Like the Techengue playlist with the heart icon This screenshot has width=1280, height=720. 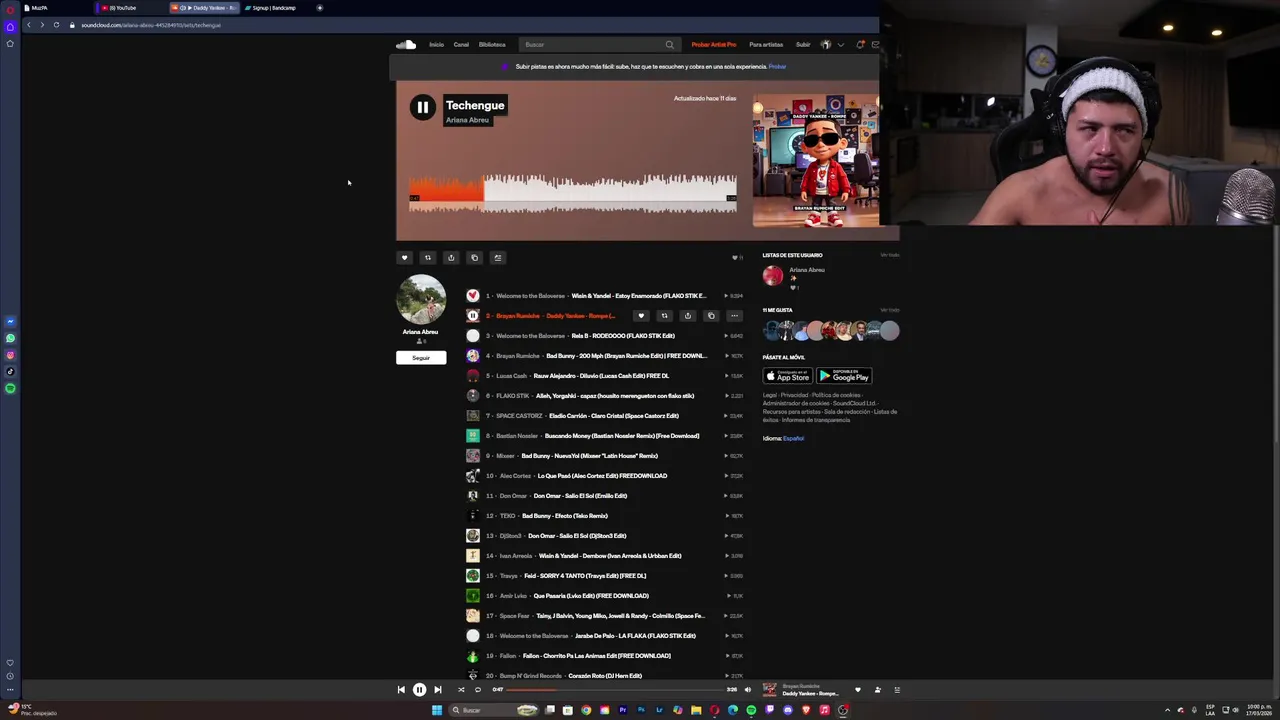[x=405, y=257]
